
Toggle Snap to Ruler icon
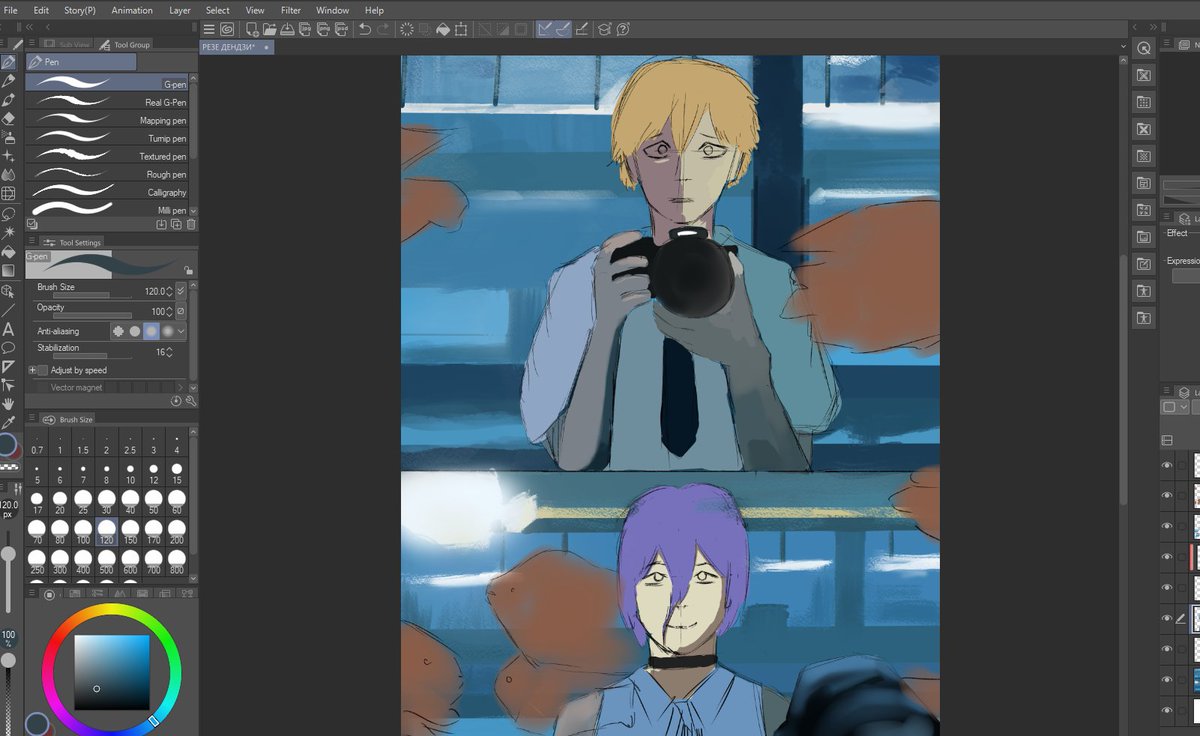(x=545, y=29)
